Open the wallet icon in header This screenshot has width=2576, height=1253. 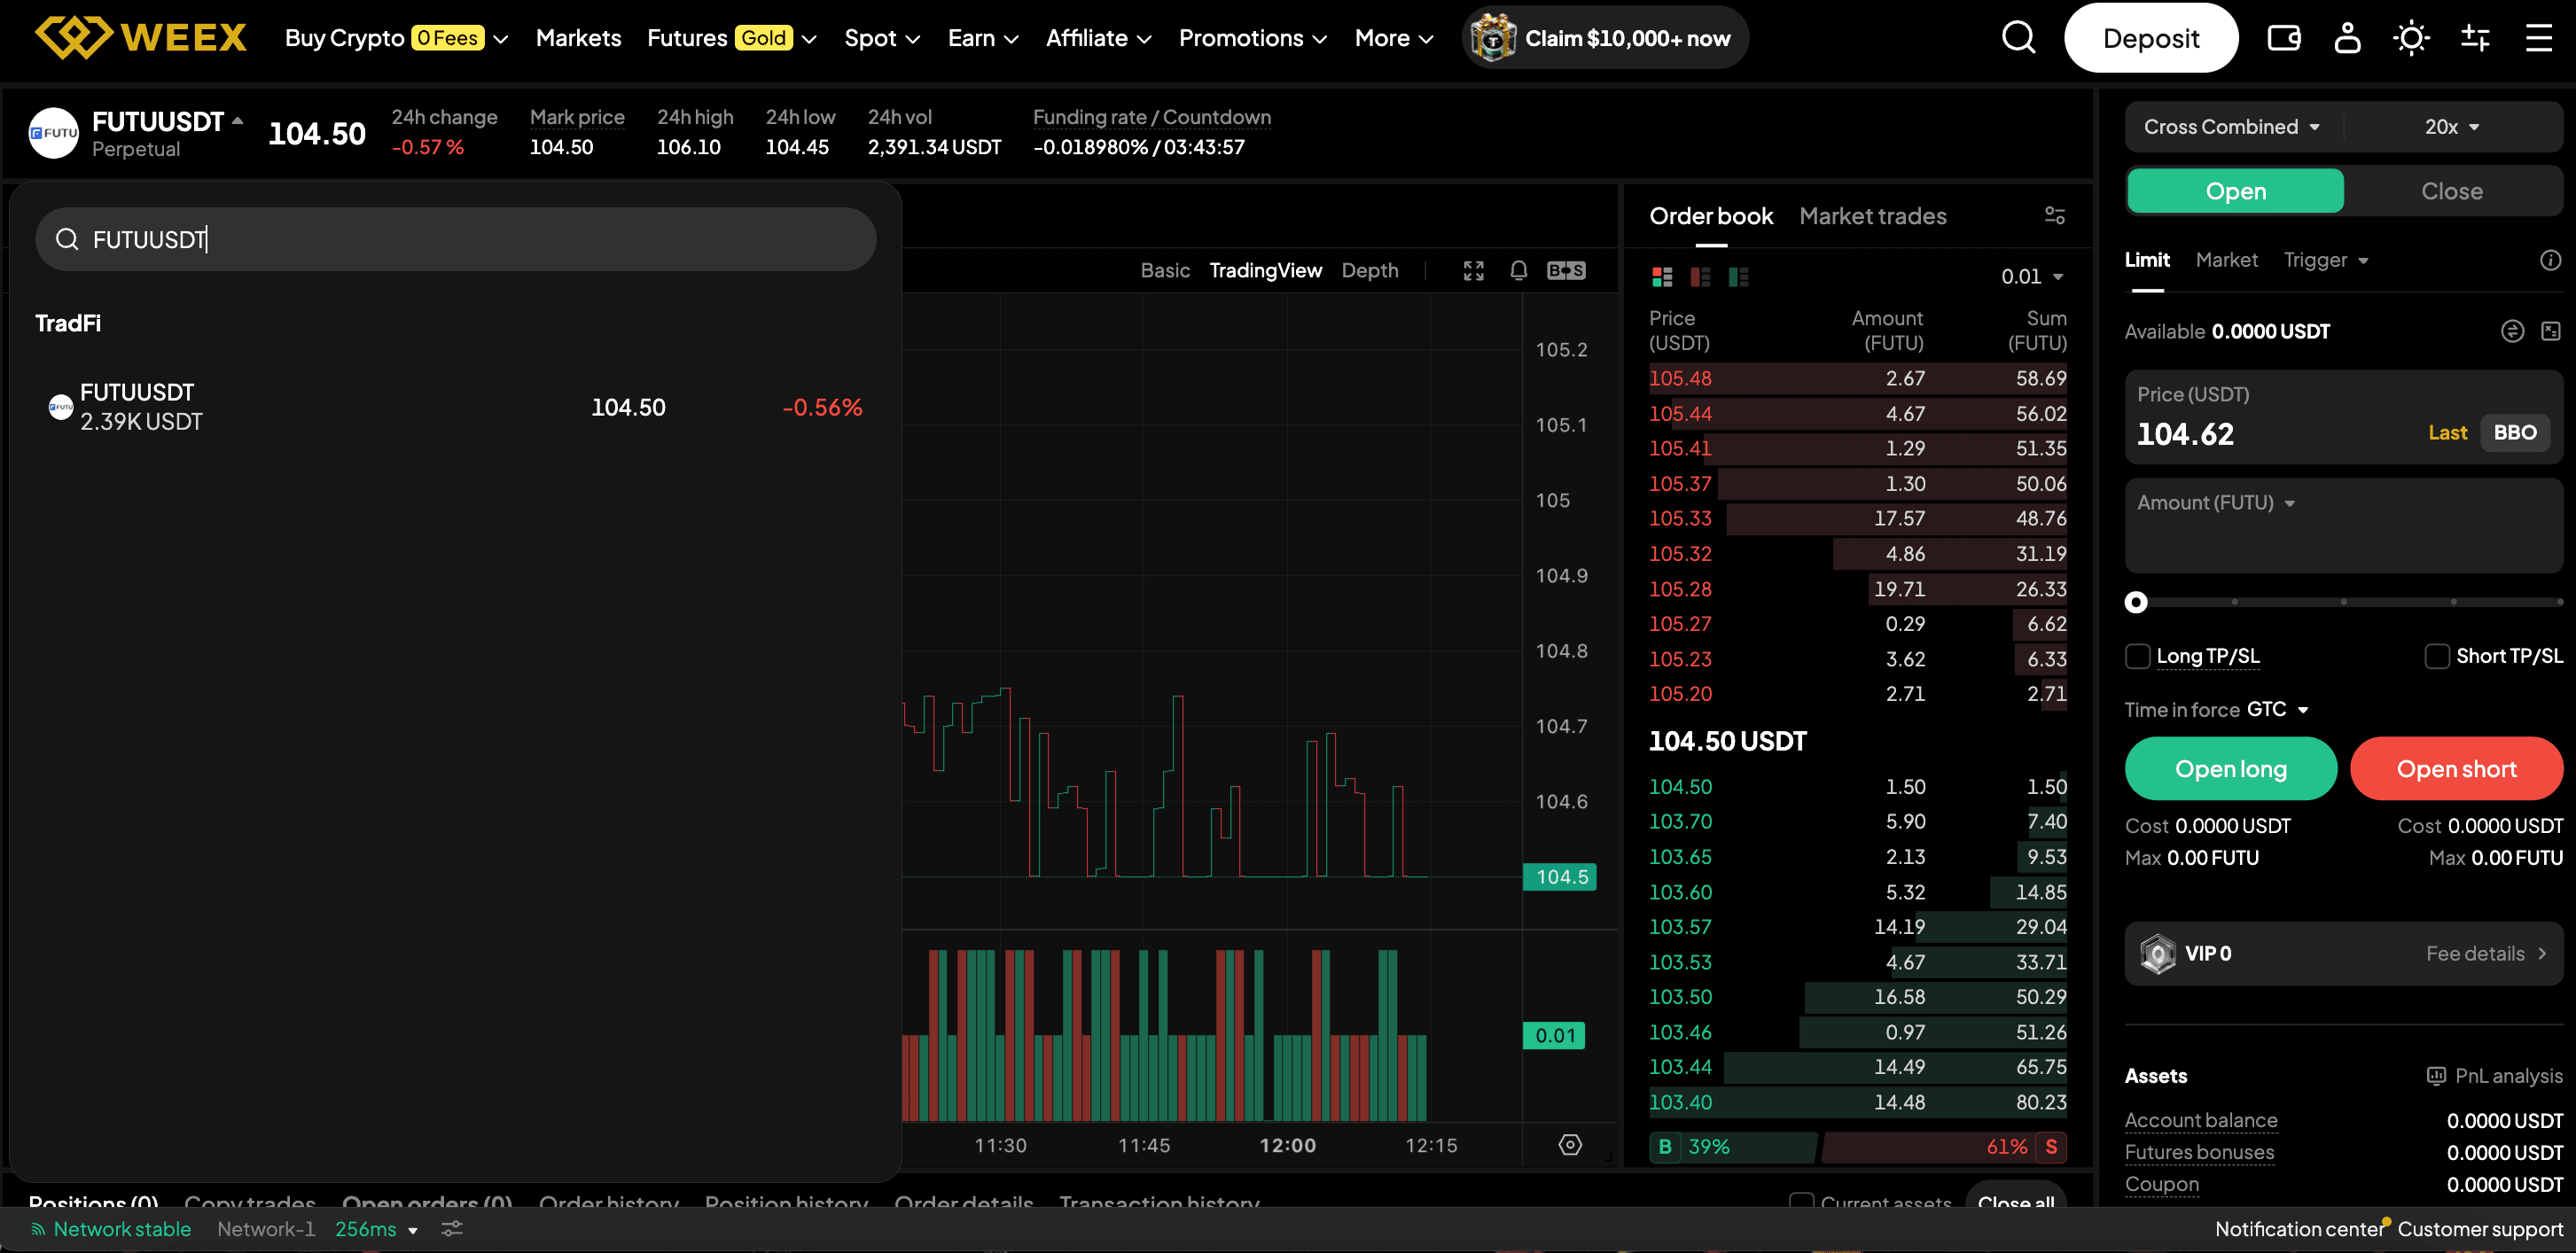pyautogui.click(x=2283, y=38)
